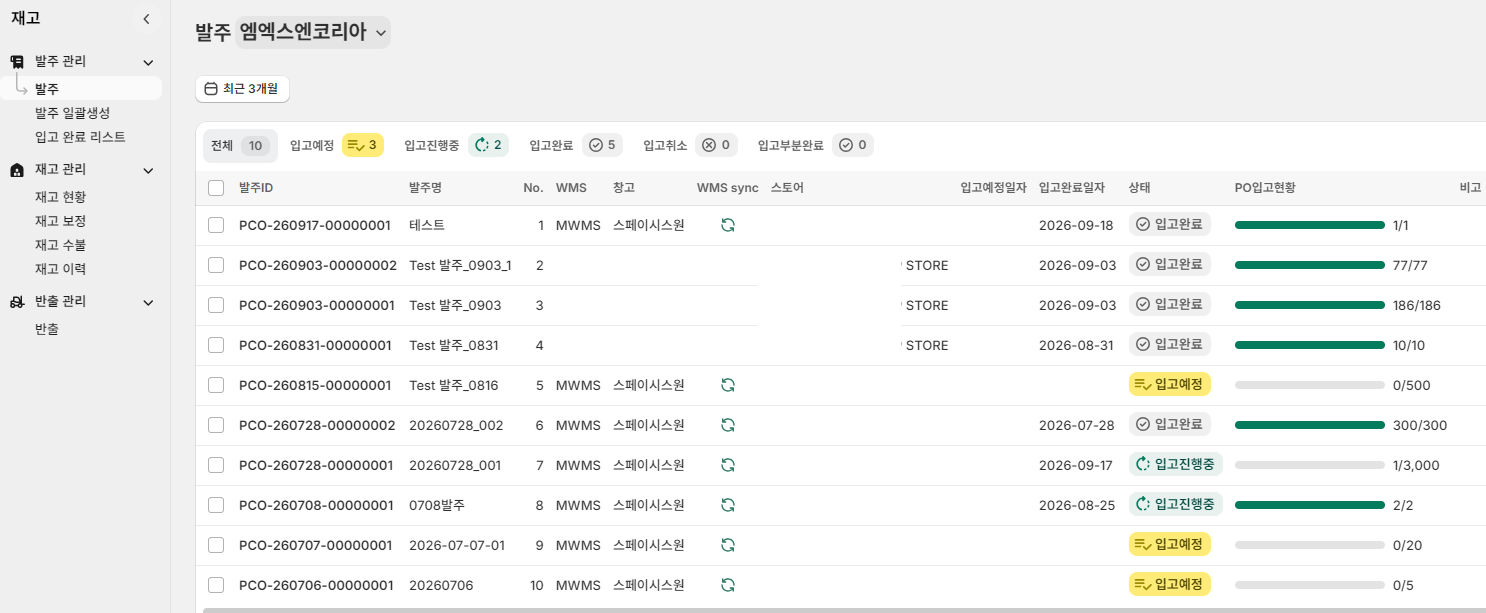Click WMS sync icon for PCO-260728-00000002
The height and width of the screenshot is (613, 1486).
coord(728,425)
